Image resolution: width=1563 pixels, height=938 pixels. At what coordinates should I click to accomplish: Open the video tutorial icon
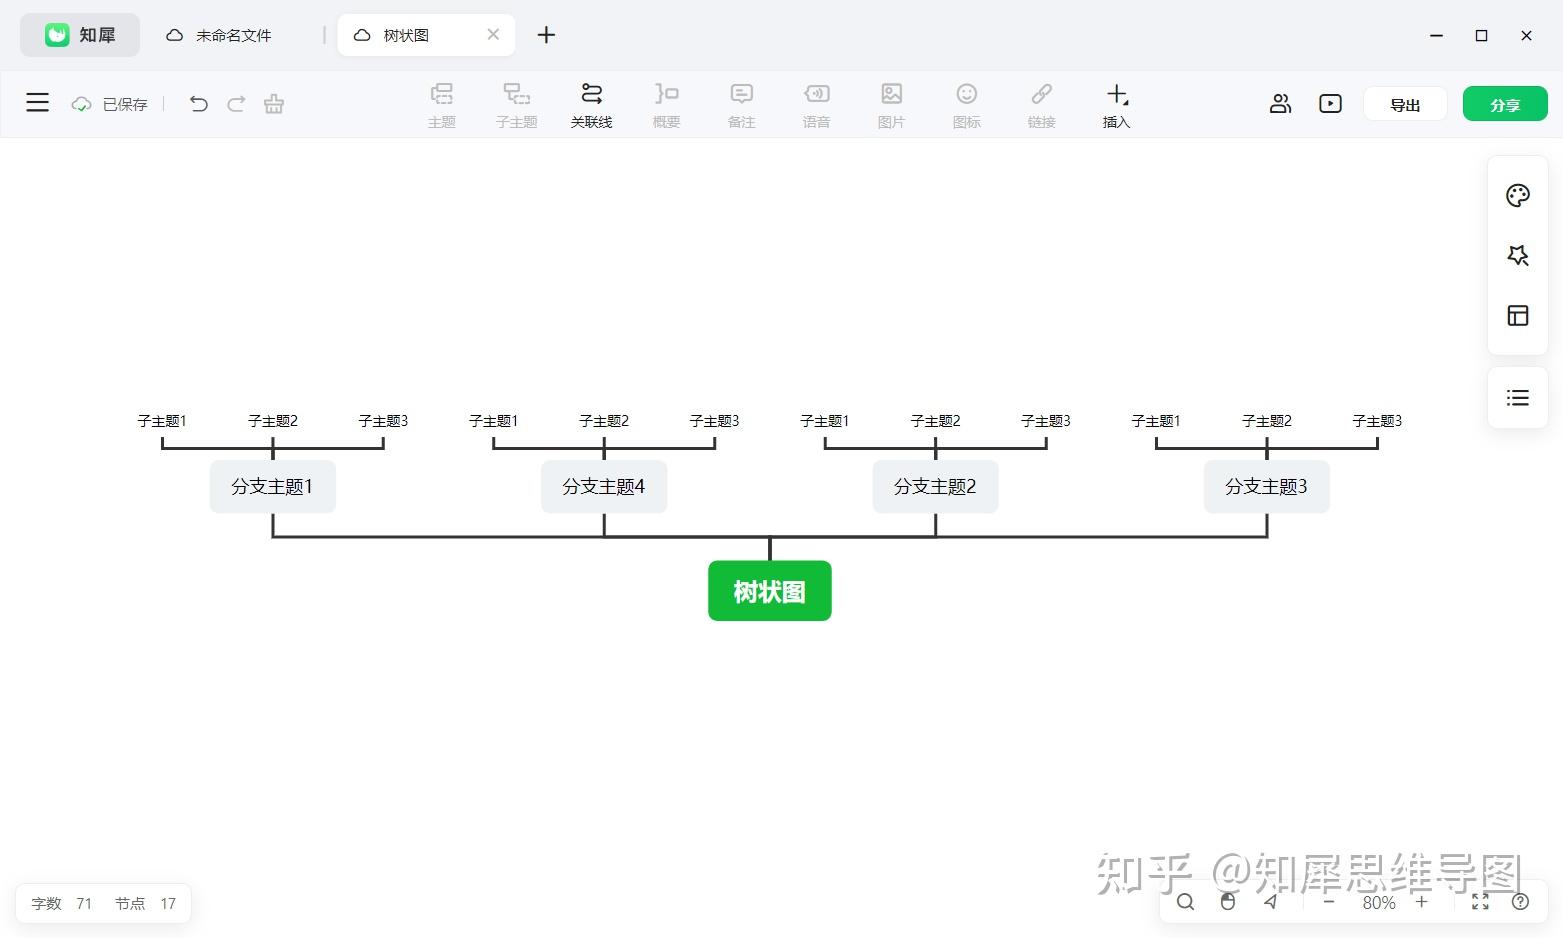tap(1330, 103)
